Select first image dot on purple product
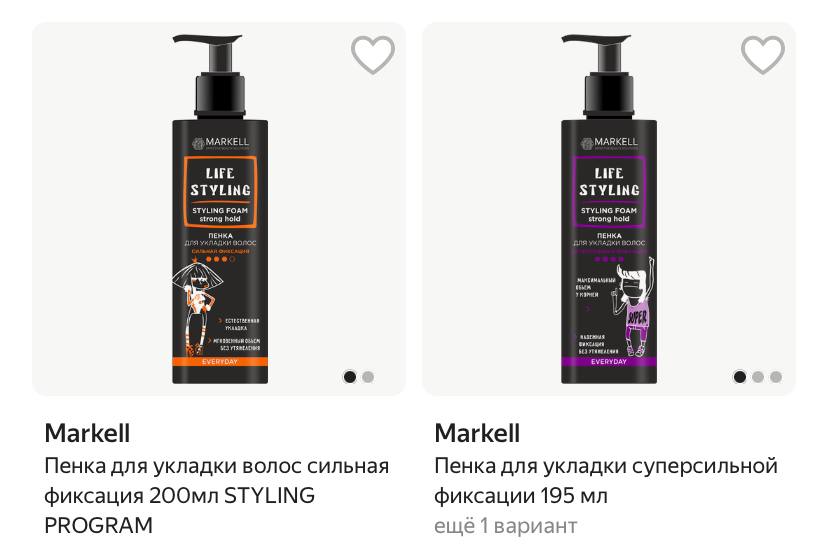 [740, 377]
